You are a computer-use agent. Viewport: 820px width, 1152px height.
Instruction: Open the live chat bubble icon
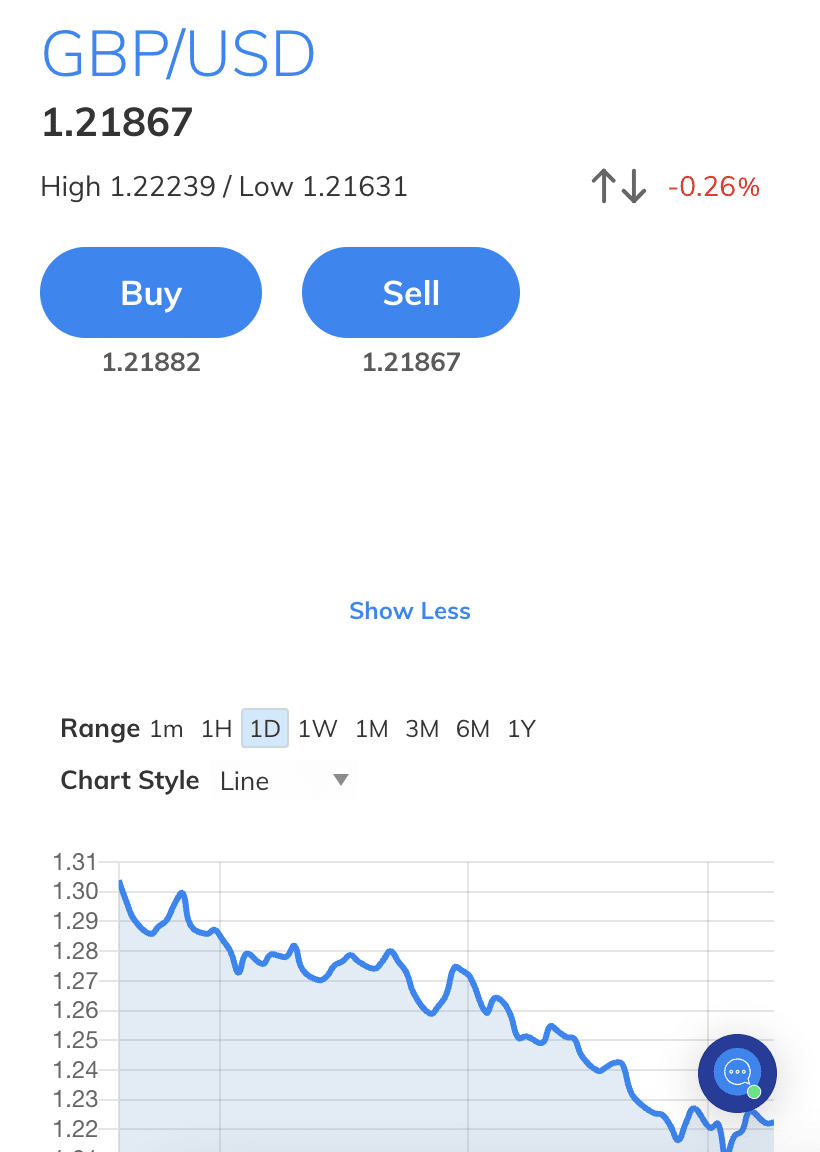pos(737,1072)
